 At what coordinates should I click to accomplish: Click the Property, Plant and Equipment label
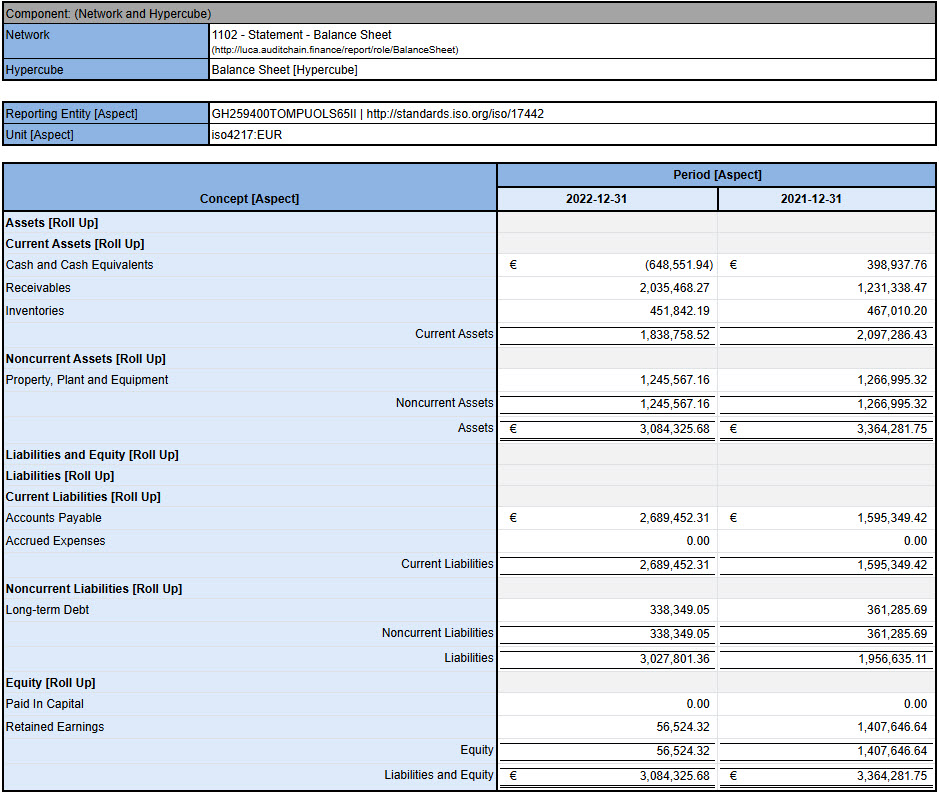point(87,380)
